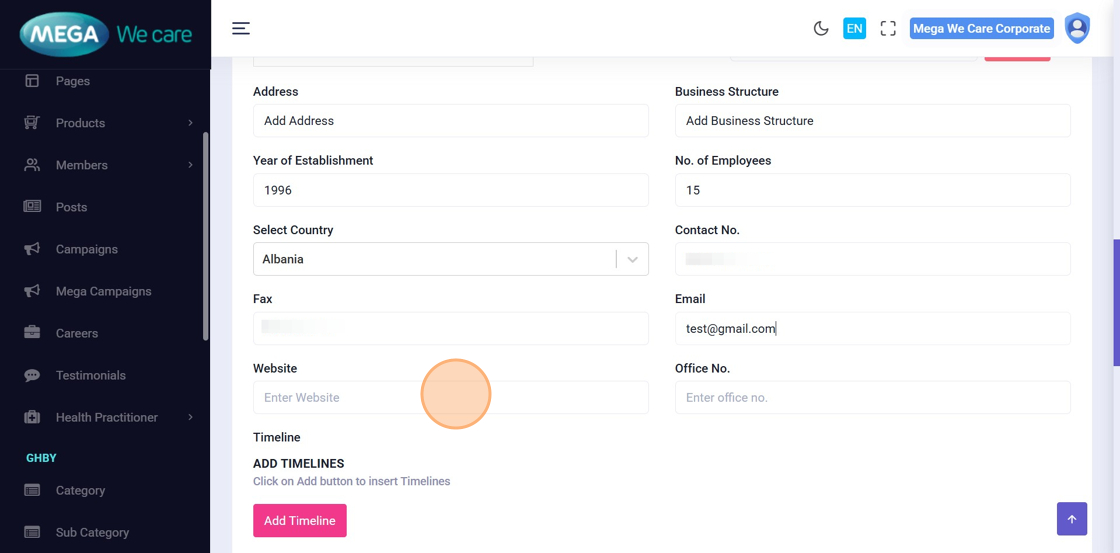The width and height of the screenshot is (1120, 553).
Task: Click the Careers briefcase icon
Action: (x=32, y=333)
